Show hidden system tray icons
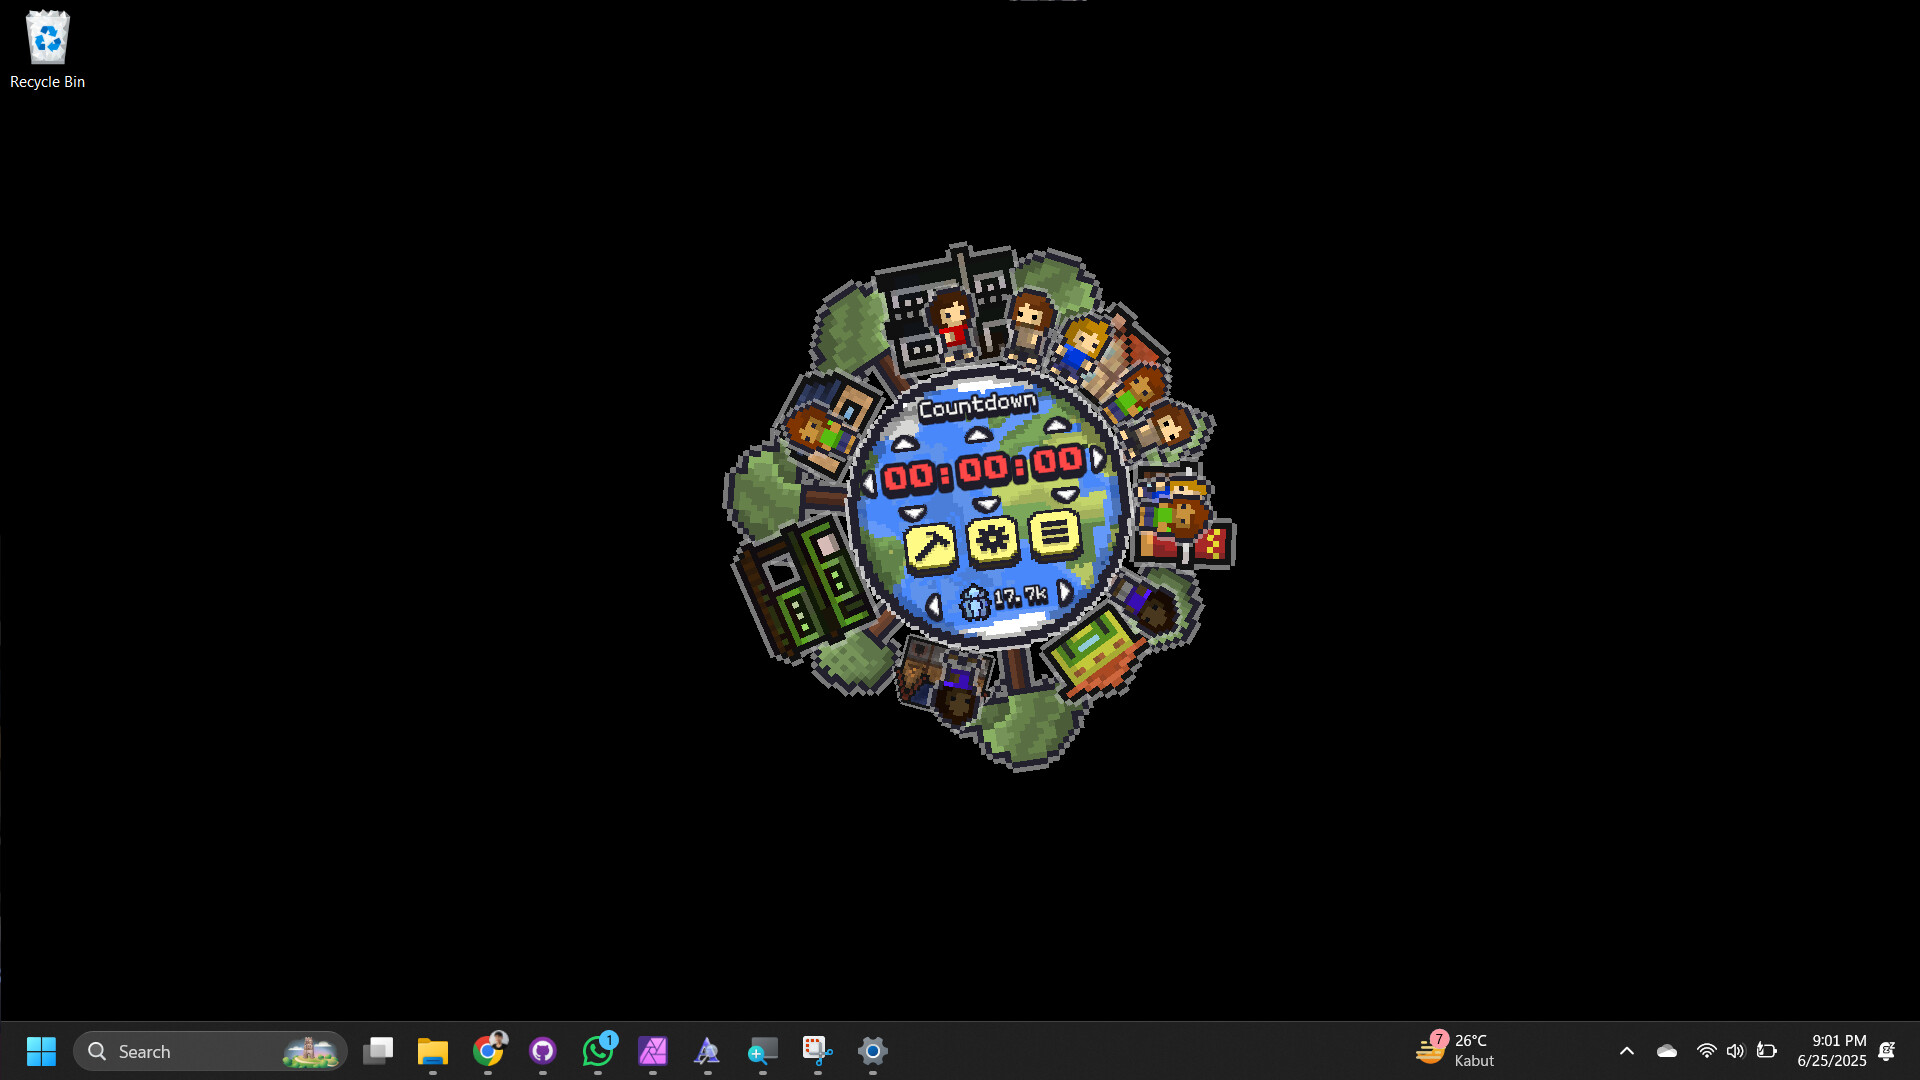 (x=1627, y=1051)
